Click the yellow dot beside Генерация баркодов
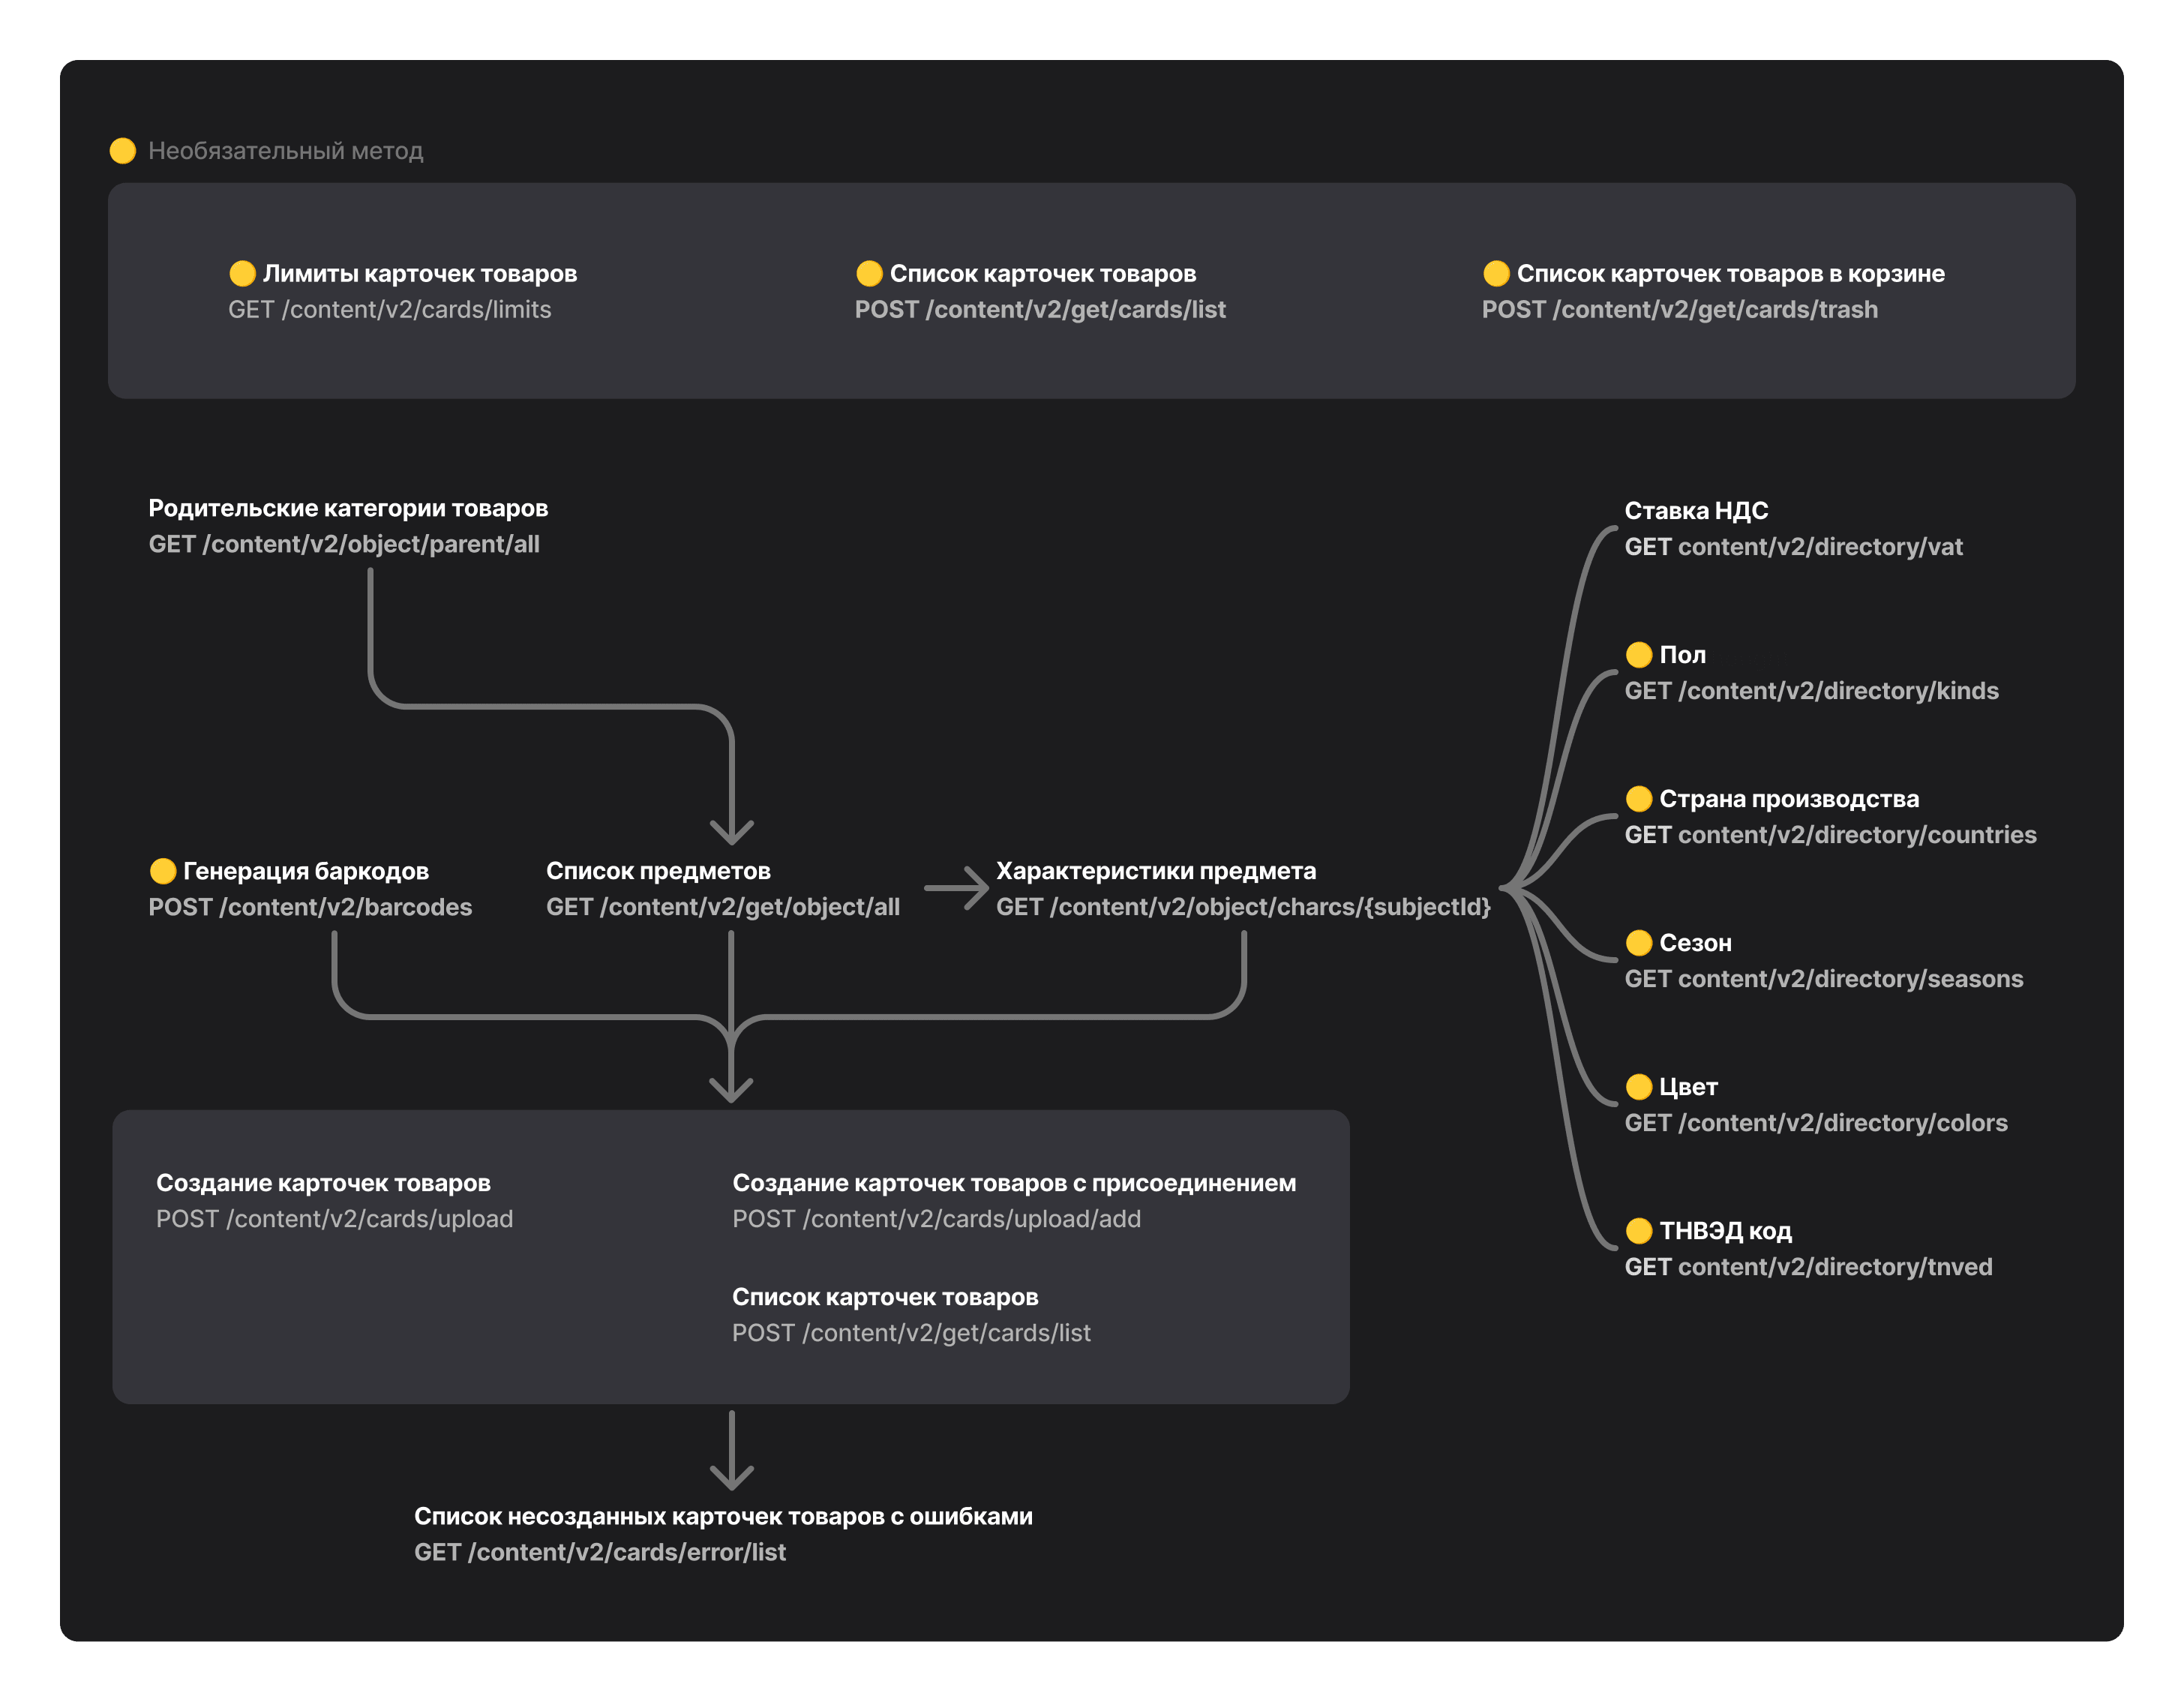The width and height of the screenshot is (2184, 1702). point(162,871)
